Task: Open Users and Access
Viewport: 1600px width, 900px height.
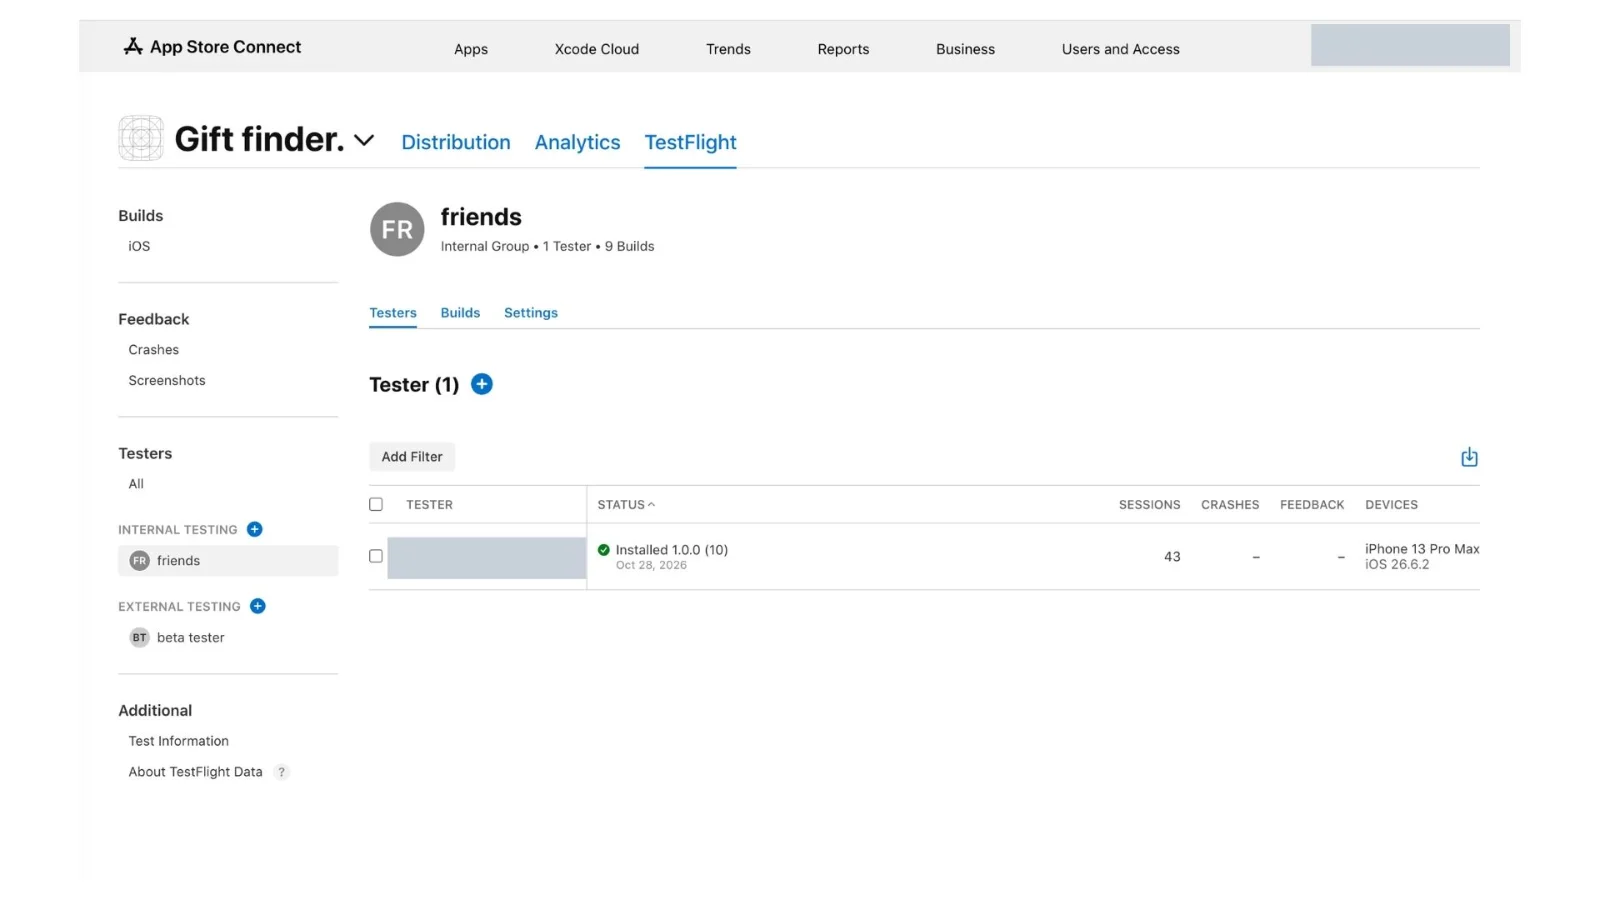Action: tap(1120, 49)
